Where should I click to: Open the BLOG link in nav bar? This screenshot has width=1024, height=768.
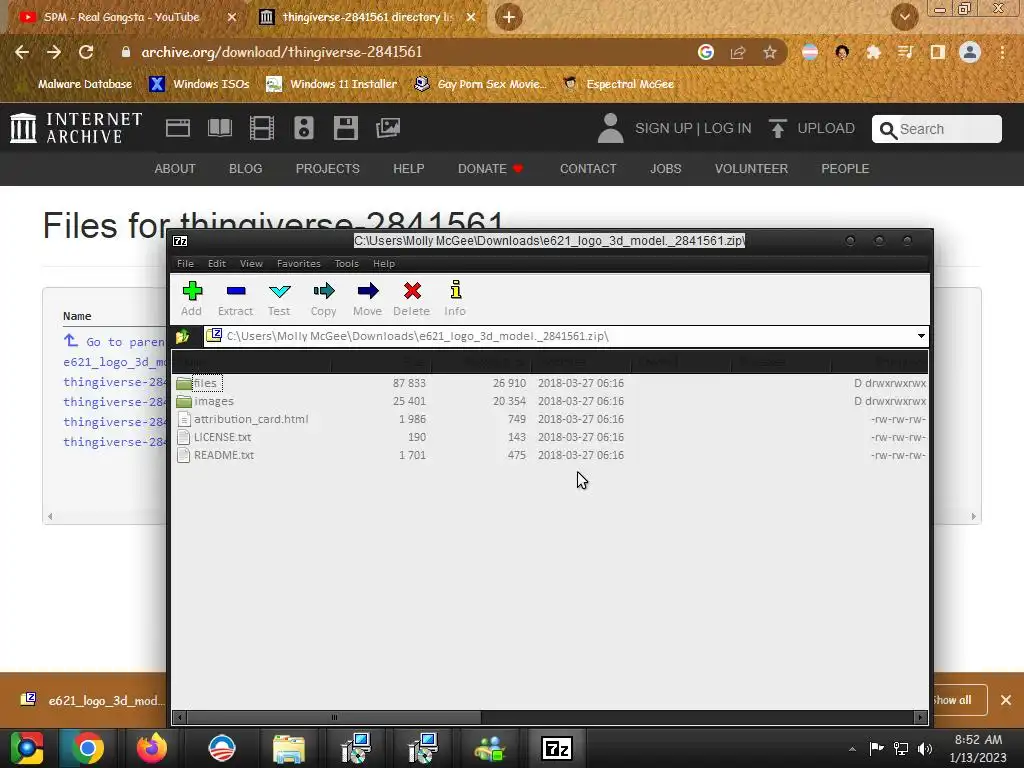246,168
